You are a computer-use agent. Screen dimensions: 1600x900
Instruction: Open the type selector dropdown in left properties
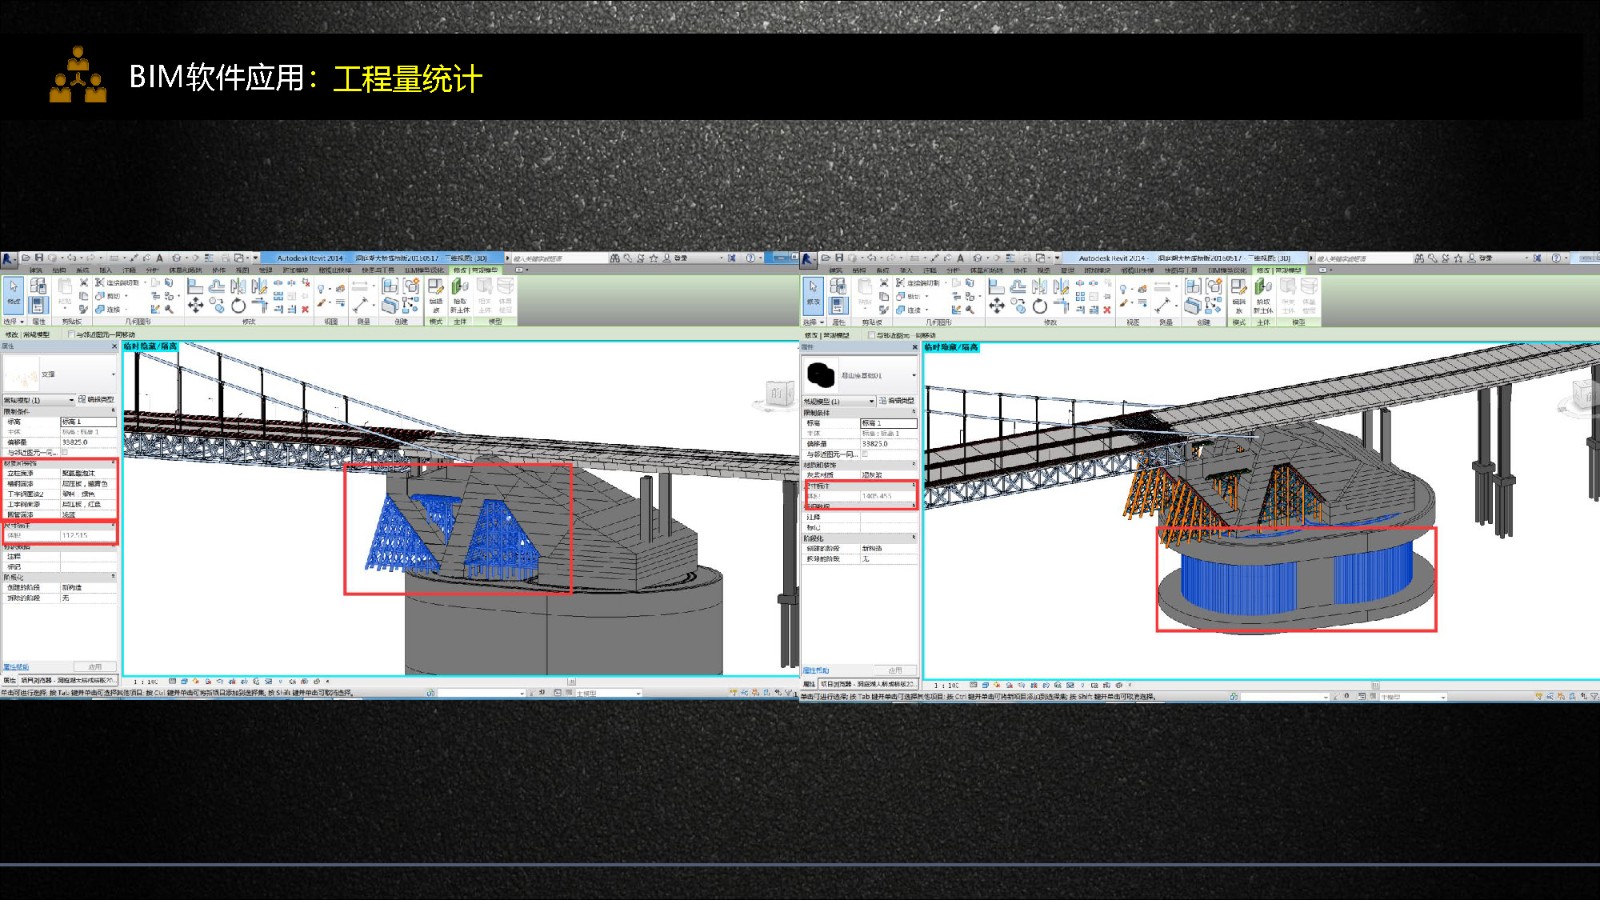60,374
